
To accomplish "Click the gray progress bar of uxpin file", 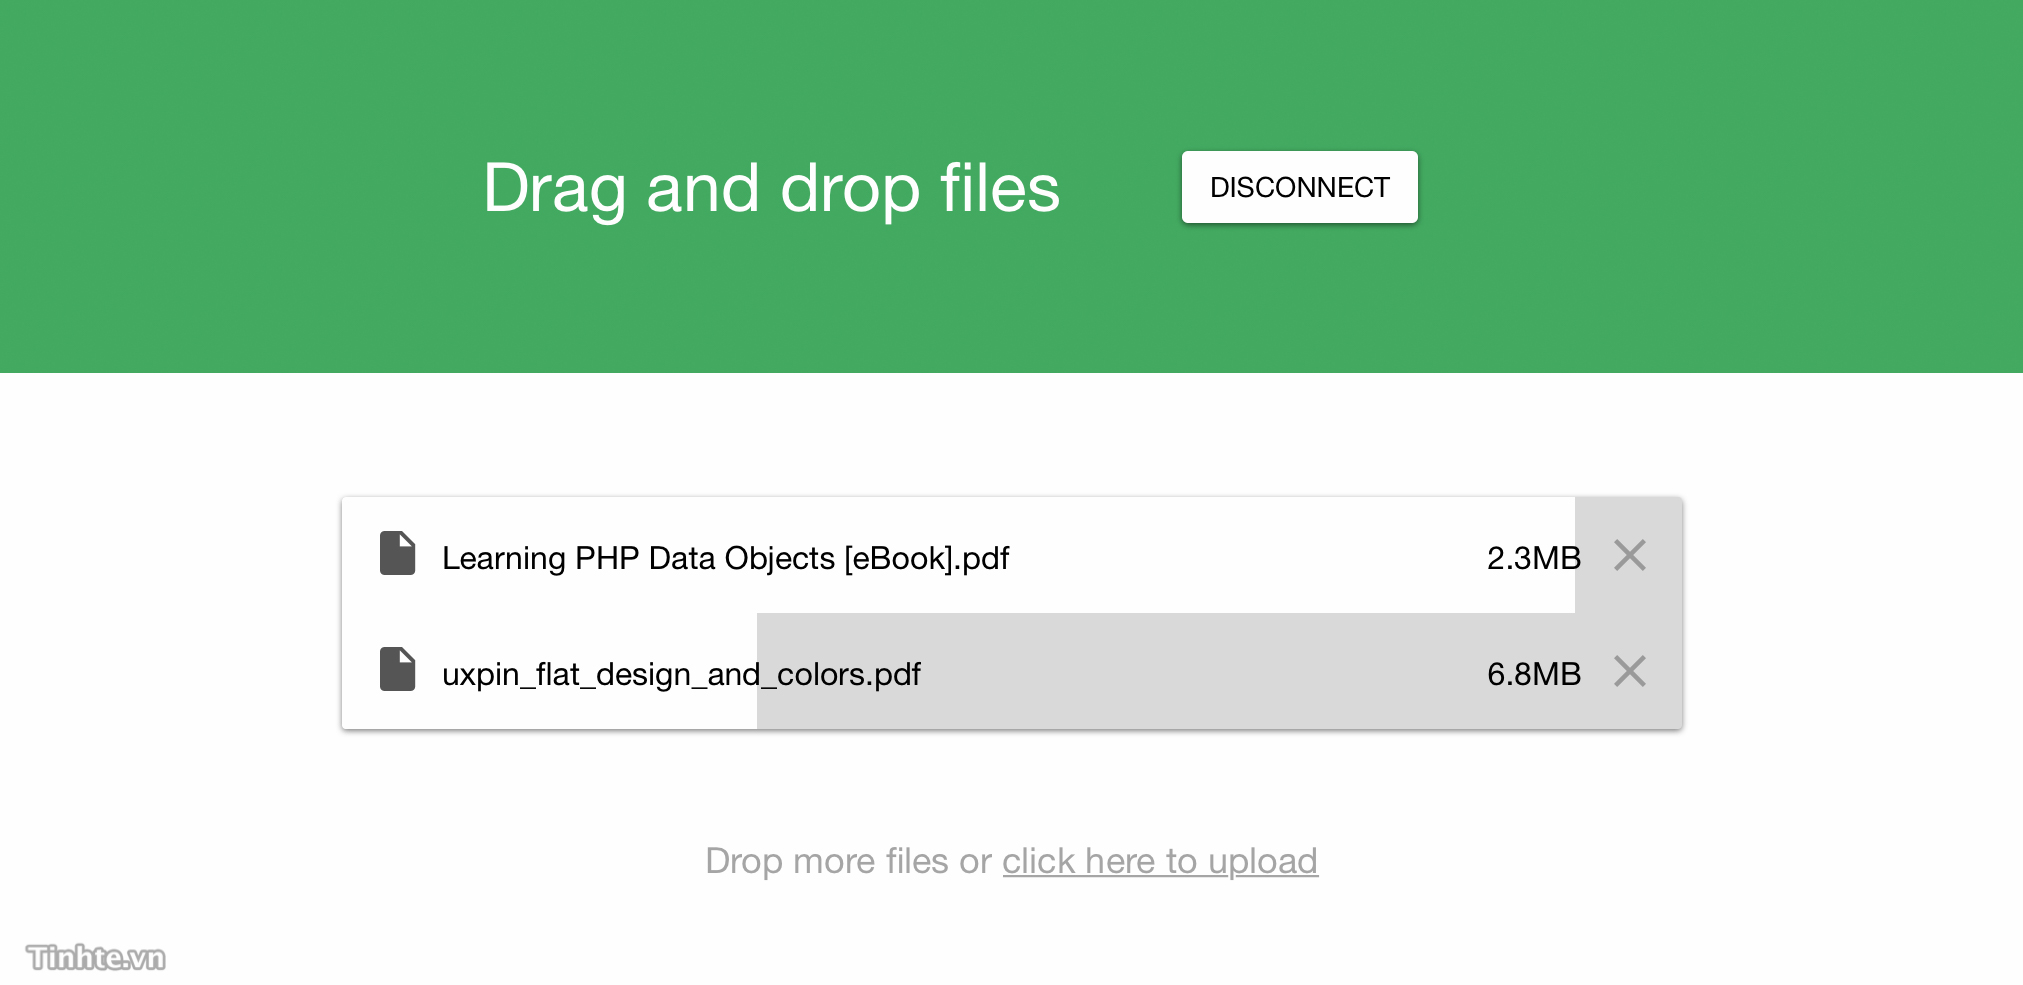I will click(1219, 671).
